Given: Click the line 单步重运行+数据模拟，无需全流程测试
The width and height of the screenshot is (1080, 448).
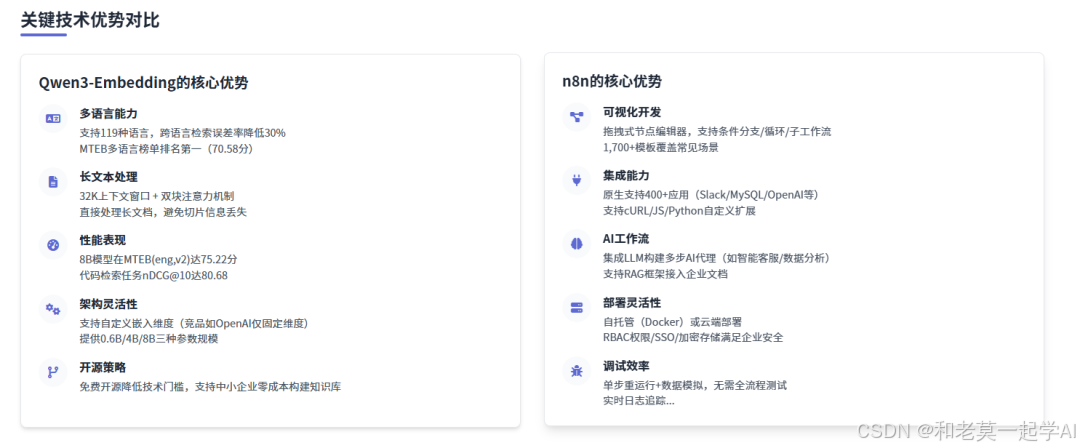Looking at the screenshot, I should coord(695,385).
